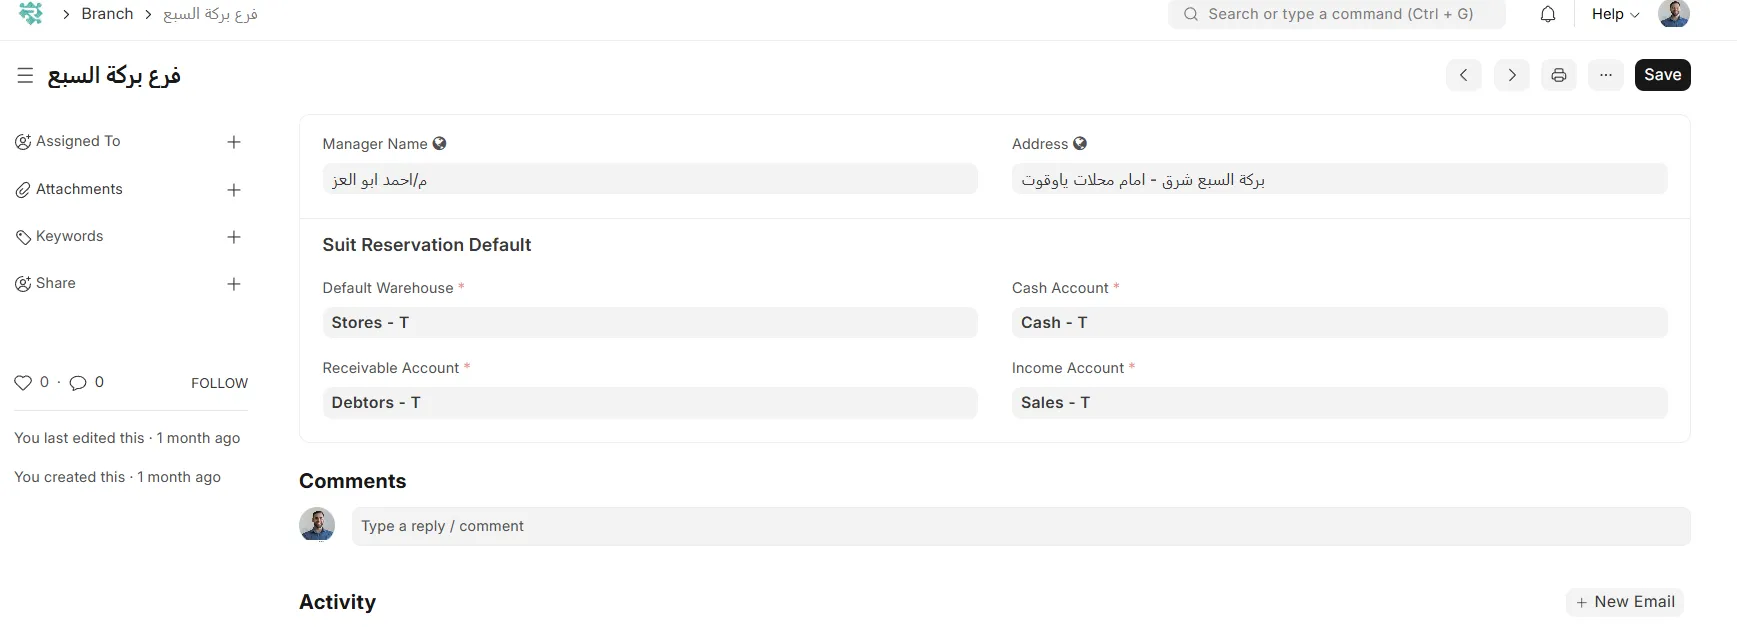Open the three-dots more actions menu

tap(1605, 75)
